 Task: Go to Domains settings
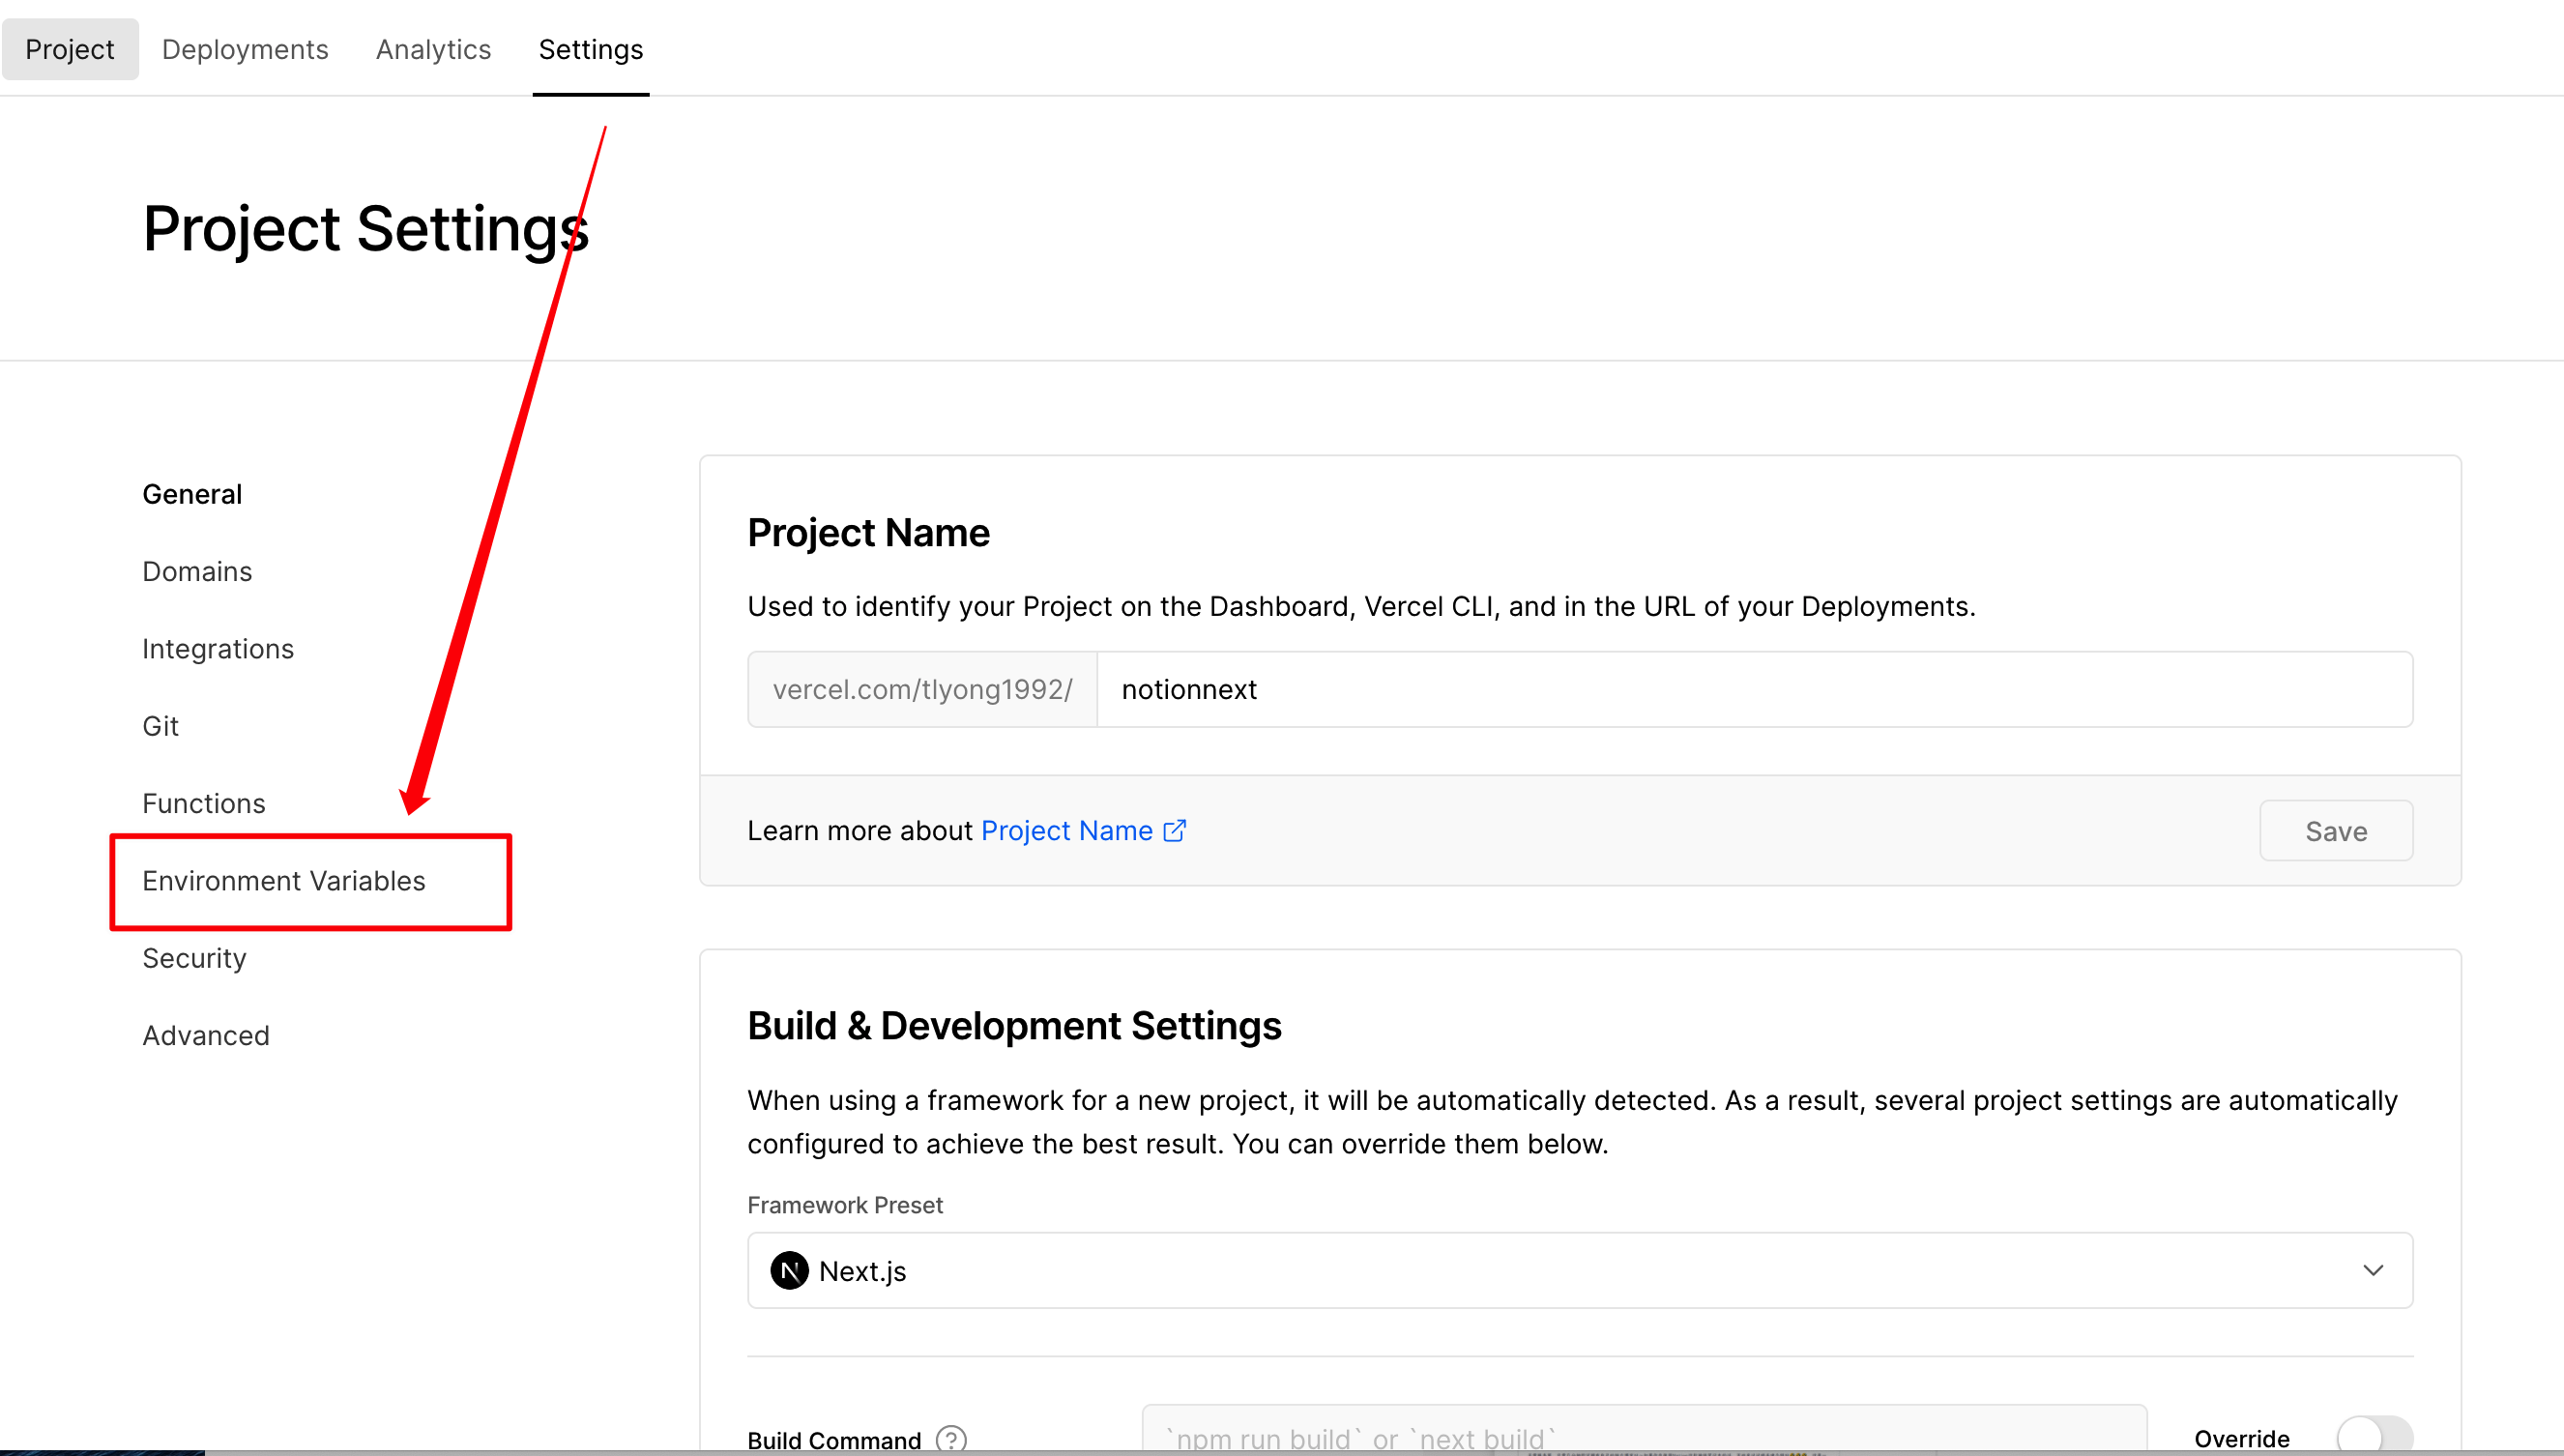197,571
